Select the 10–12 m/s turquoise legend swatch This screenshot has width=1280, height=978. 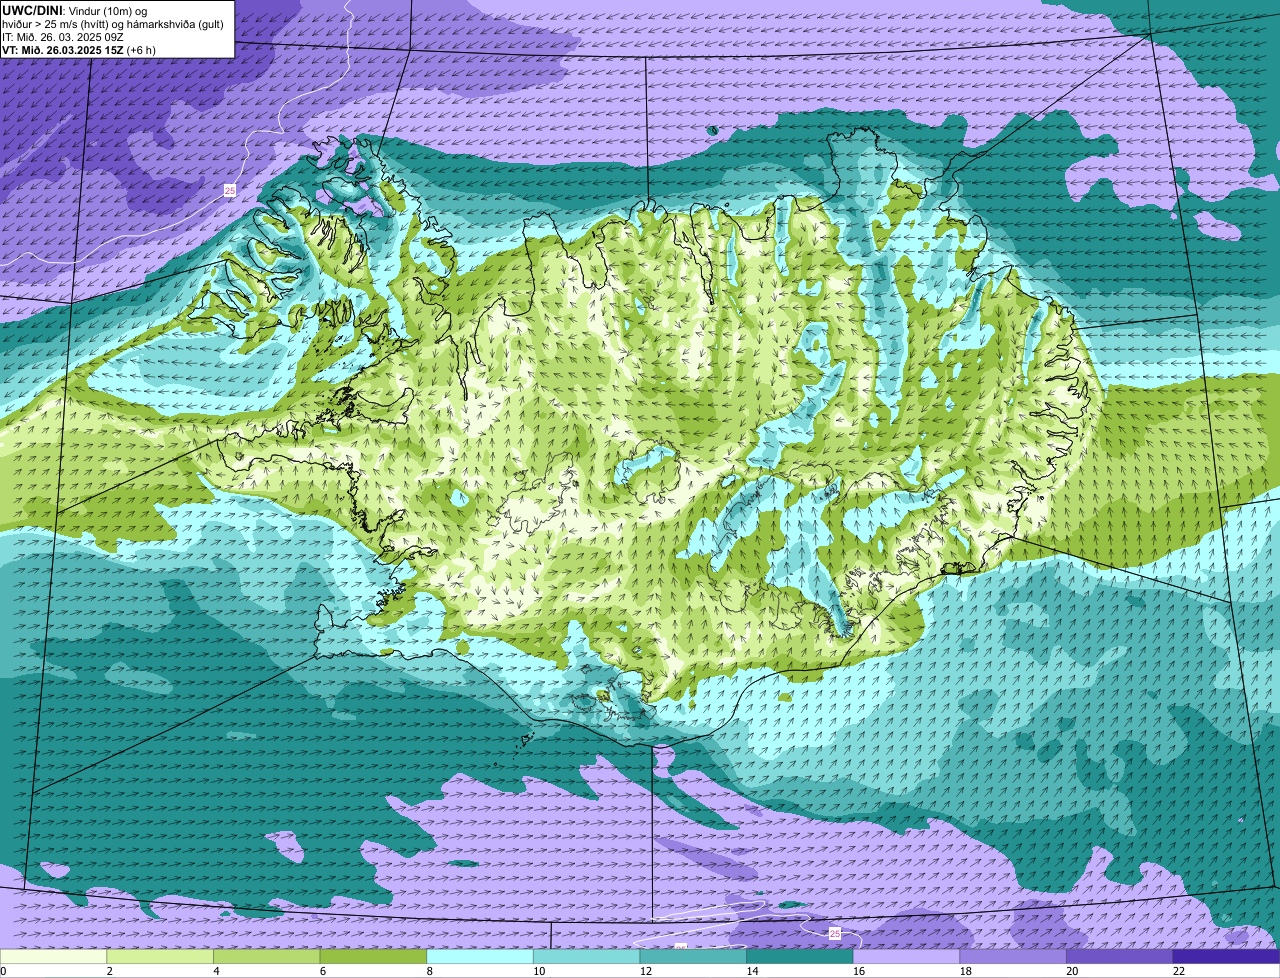click(x=586, y=956)
